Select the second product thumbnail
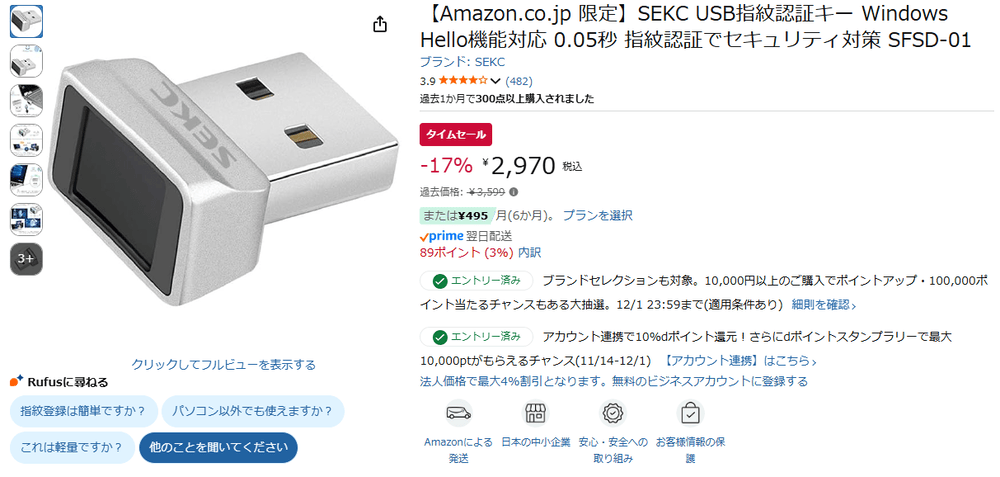This screenshot has width=1000, height=477. point(26,61)
